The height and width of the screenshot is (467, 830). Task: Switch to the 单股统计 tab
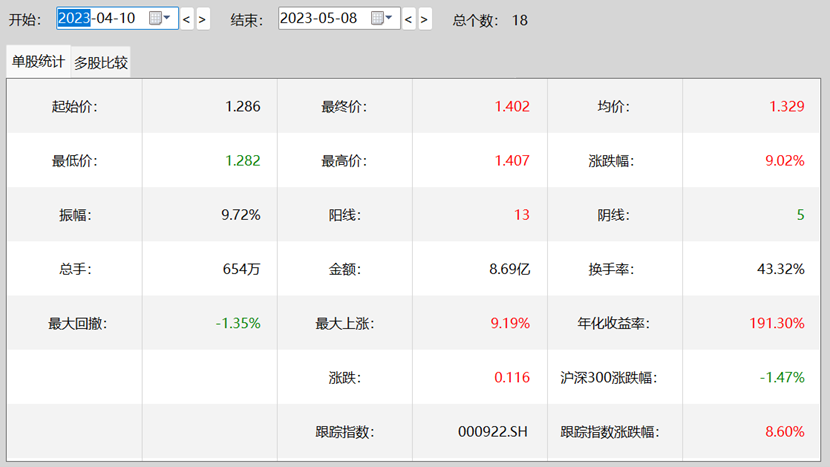[38, 62]
